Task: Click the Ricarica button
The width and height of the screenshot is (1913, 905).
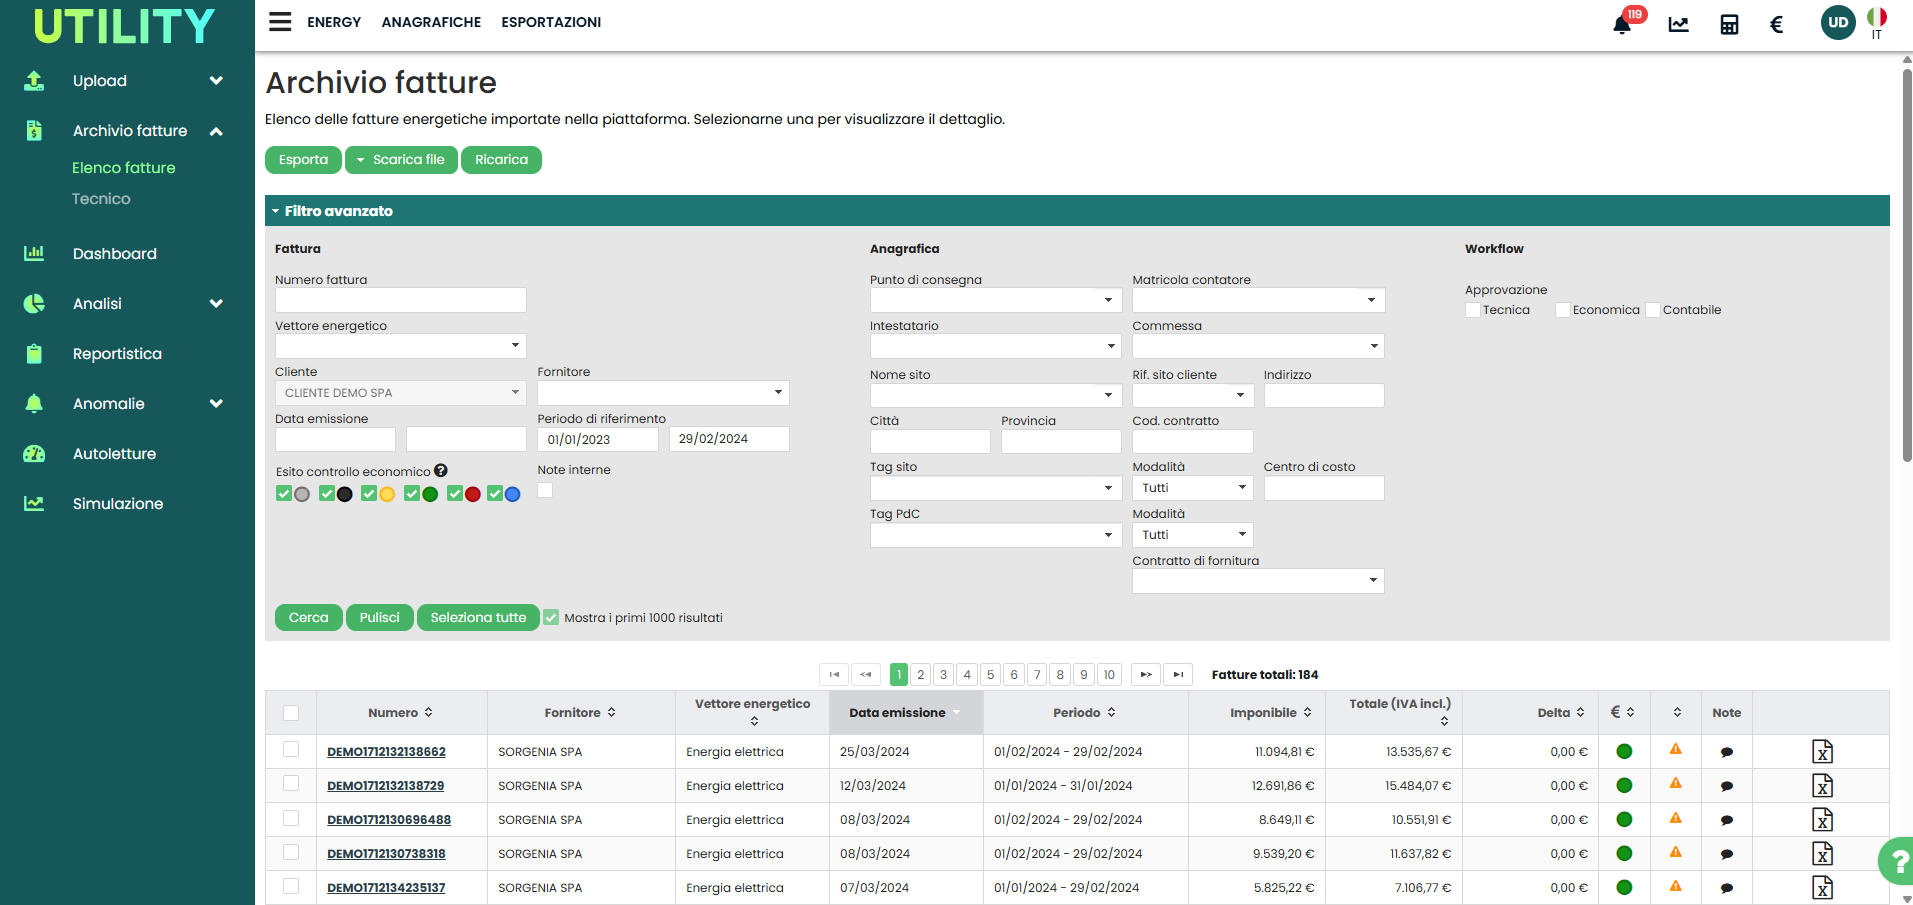Action: coord(501,160)
